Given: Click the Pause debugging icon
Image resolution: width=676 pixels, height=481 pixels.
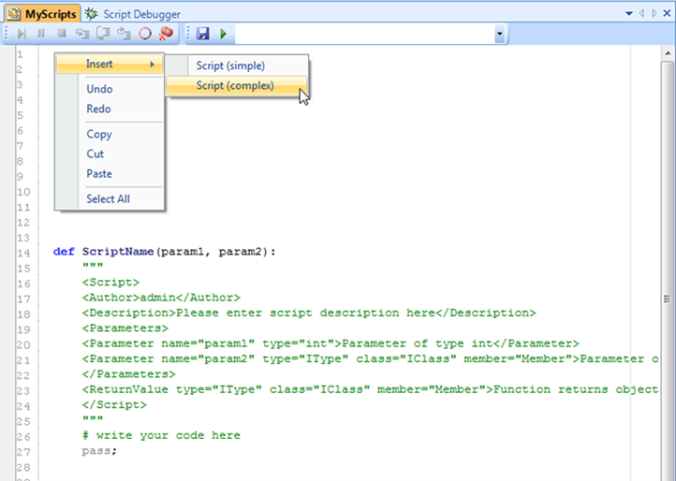Looking at the screenshot, I should (x=41, y=33).
